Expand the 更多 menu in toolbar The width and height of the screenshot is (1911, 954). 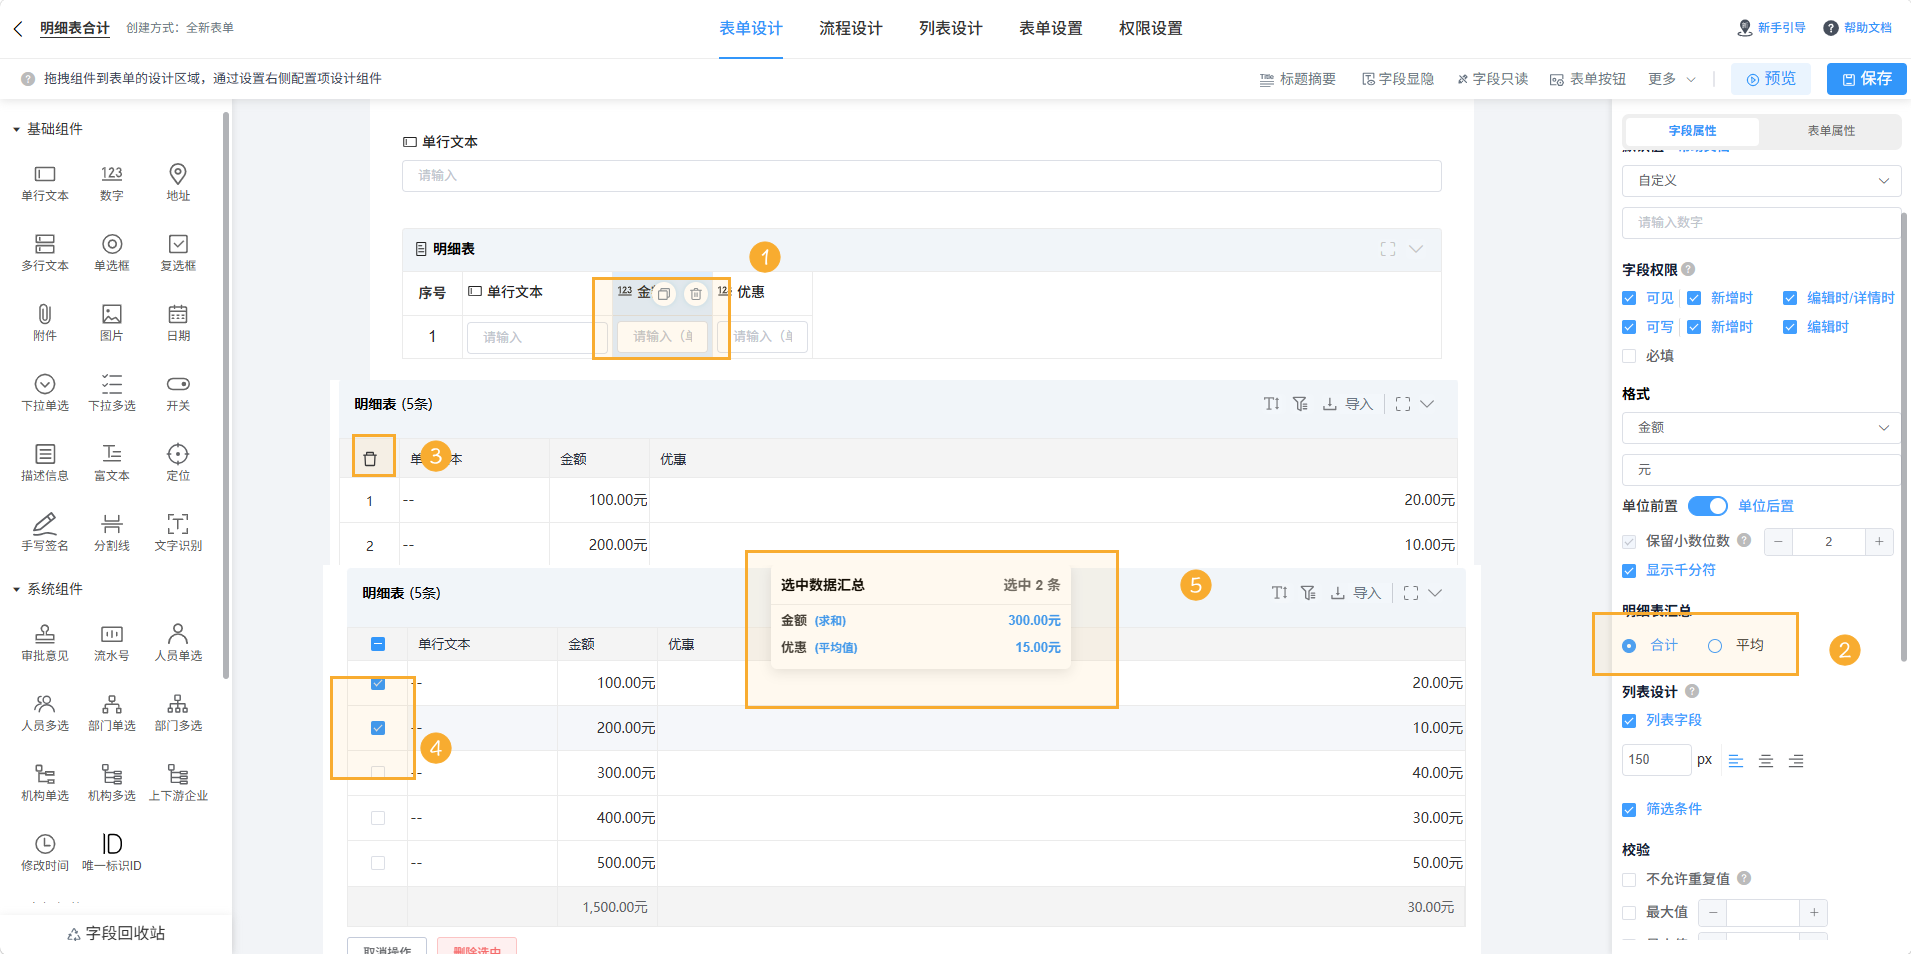(1672, 79)
